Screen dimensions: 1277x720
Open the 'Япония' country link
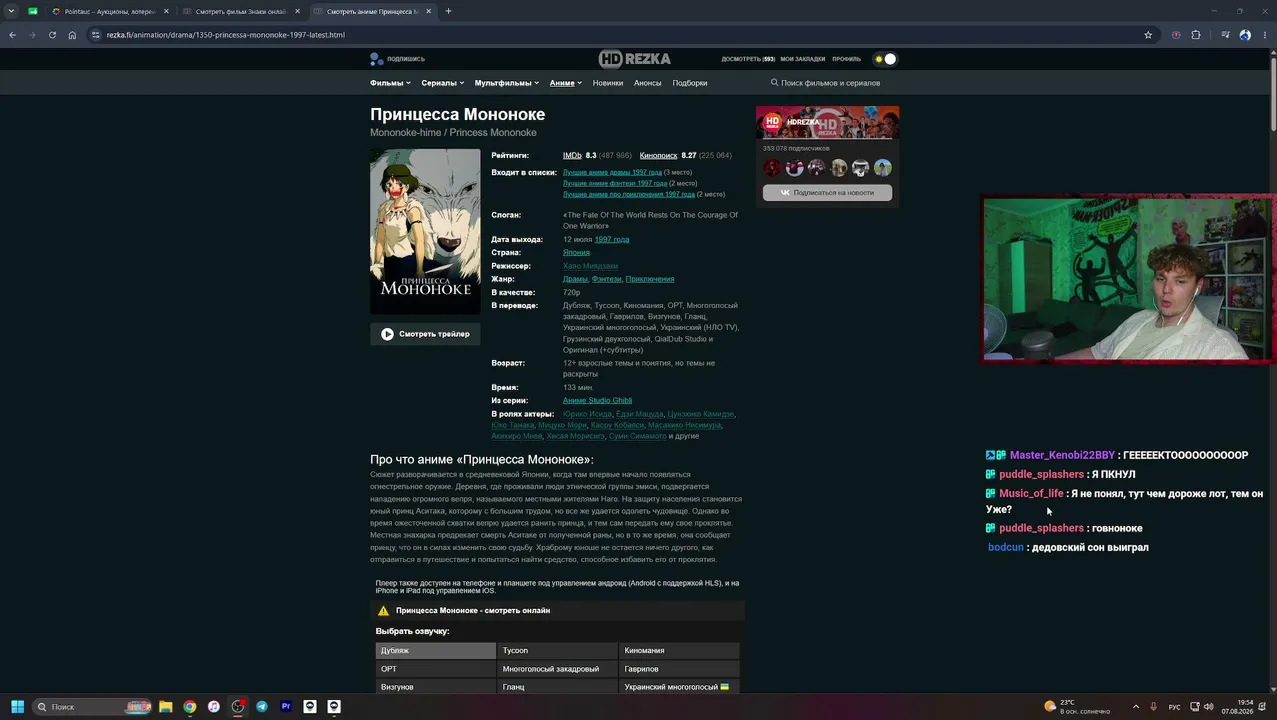pyautogui.click(x=576, y=253)
